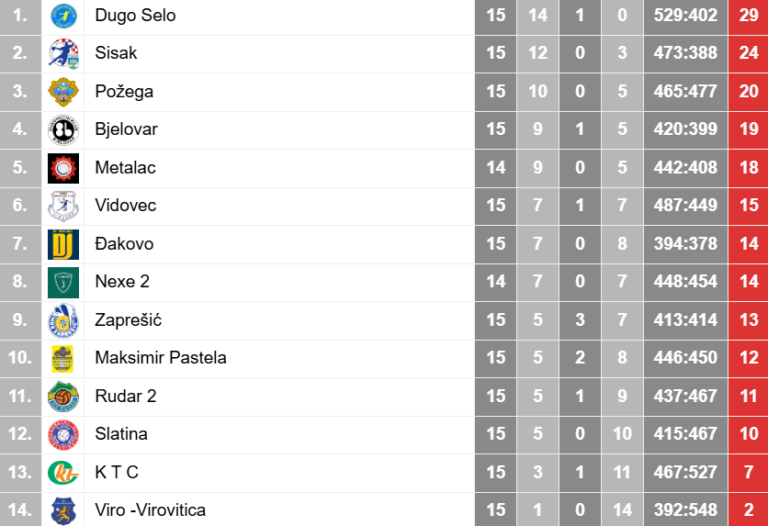
Task: Click the Maksimir Pastela yellow logo
Action: (x=62, y=359)
